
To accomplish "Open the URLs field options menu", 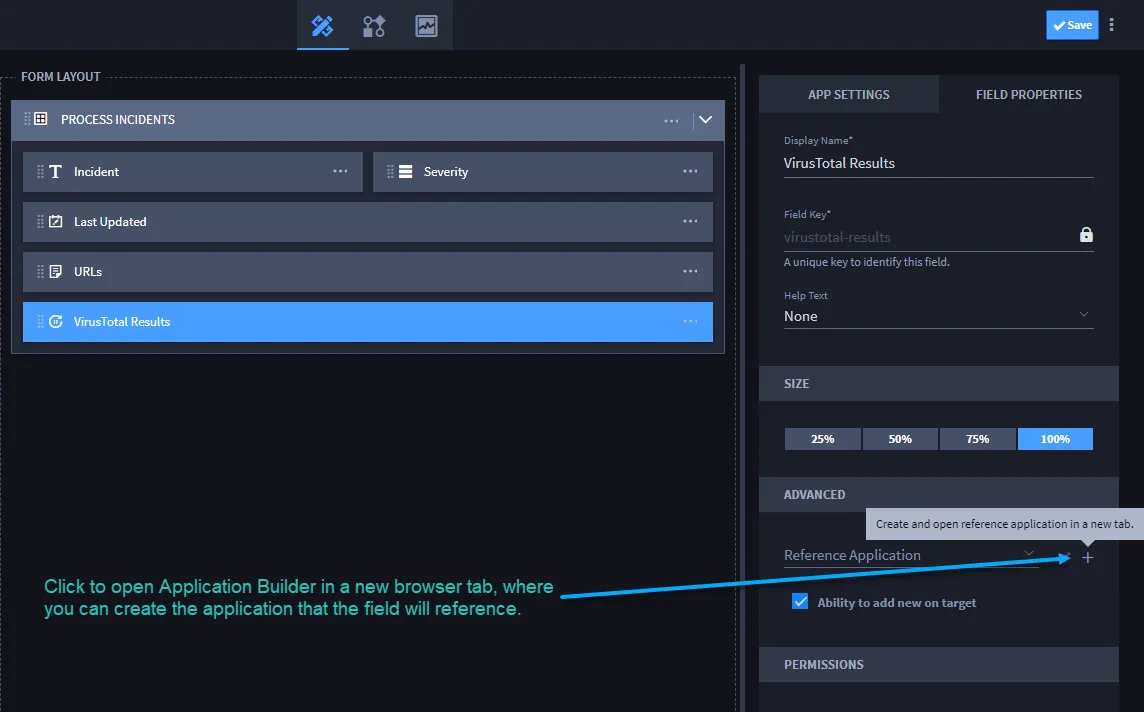I will (x=690, y=271).
